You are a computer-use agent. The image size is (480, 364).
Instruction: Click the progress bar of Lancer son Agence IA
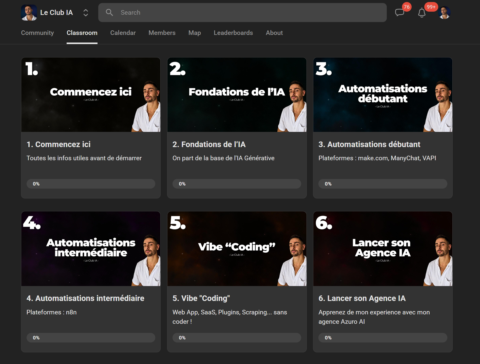point(383,338)
